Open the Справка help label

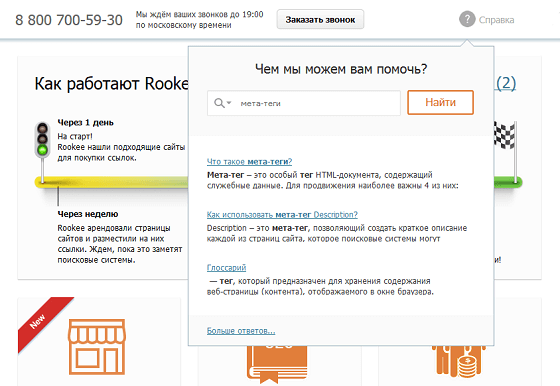[496, 20]
